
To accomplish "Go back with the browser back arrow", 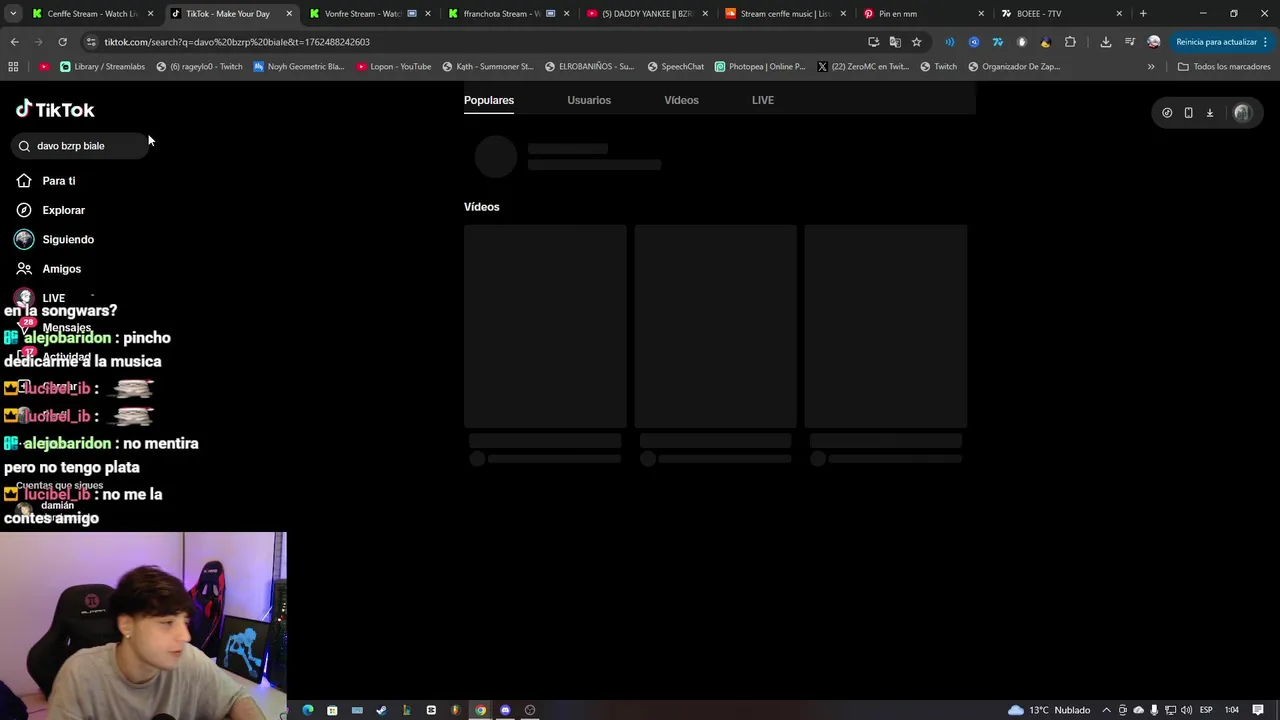I will [x=14, y=42].
